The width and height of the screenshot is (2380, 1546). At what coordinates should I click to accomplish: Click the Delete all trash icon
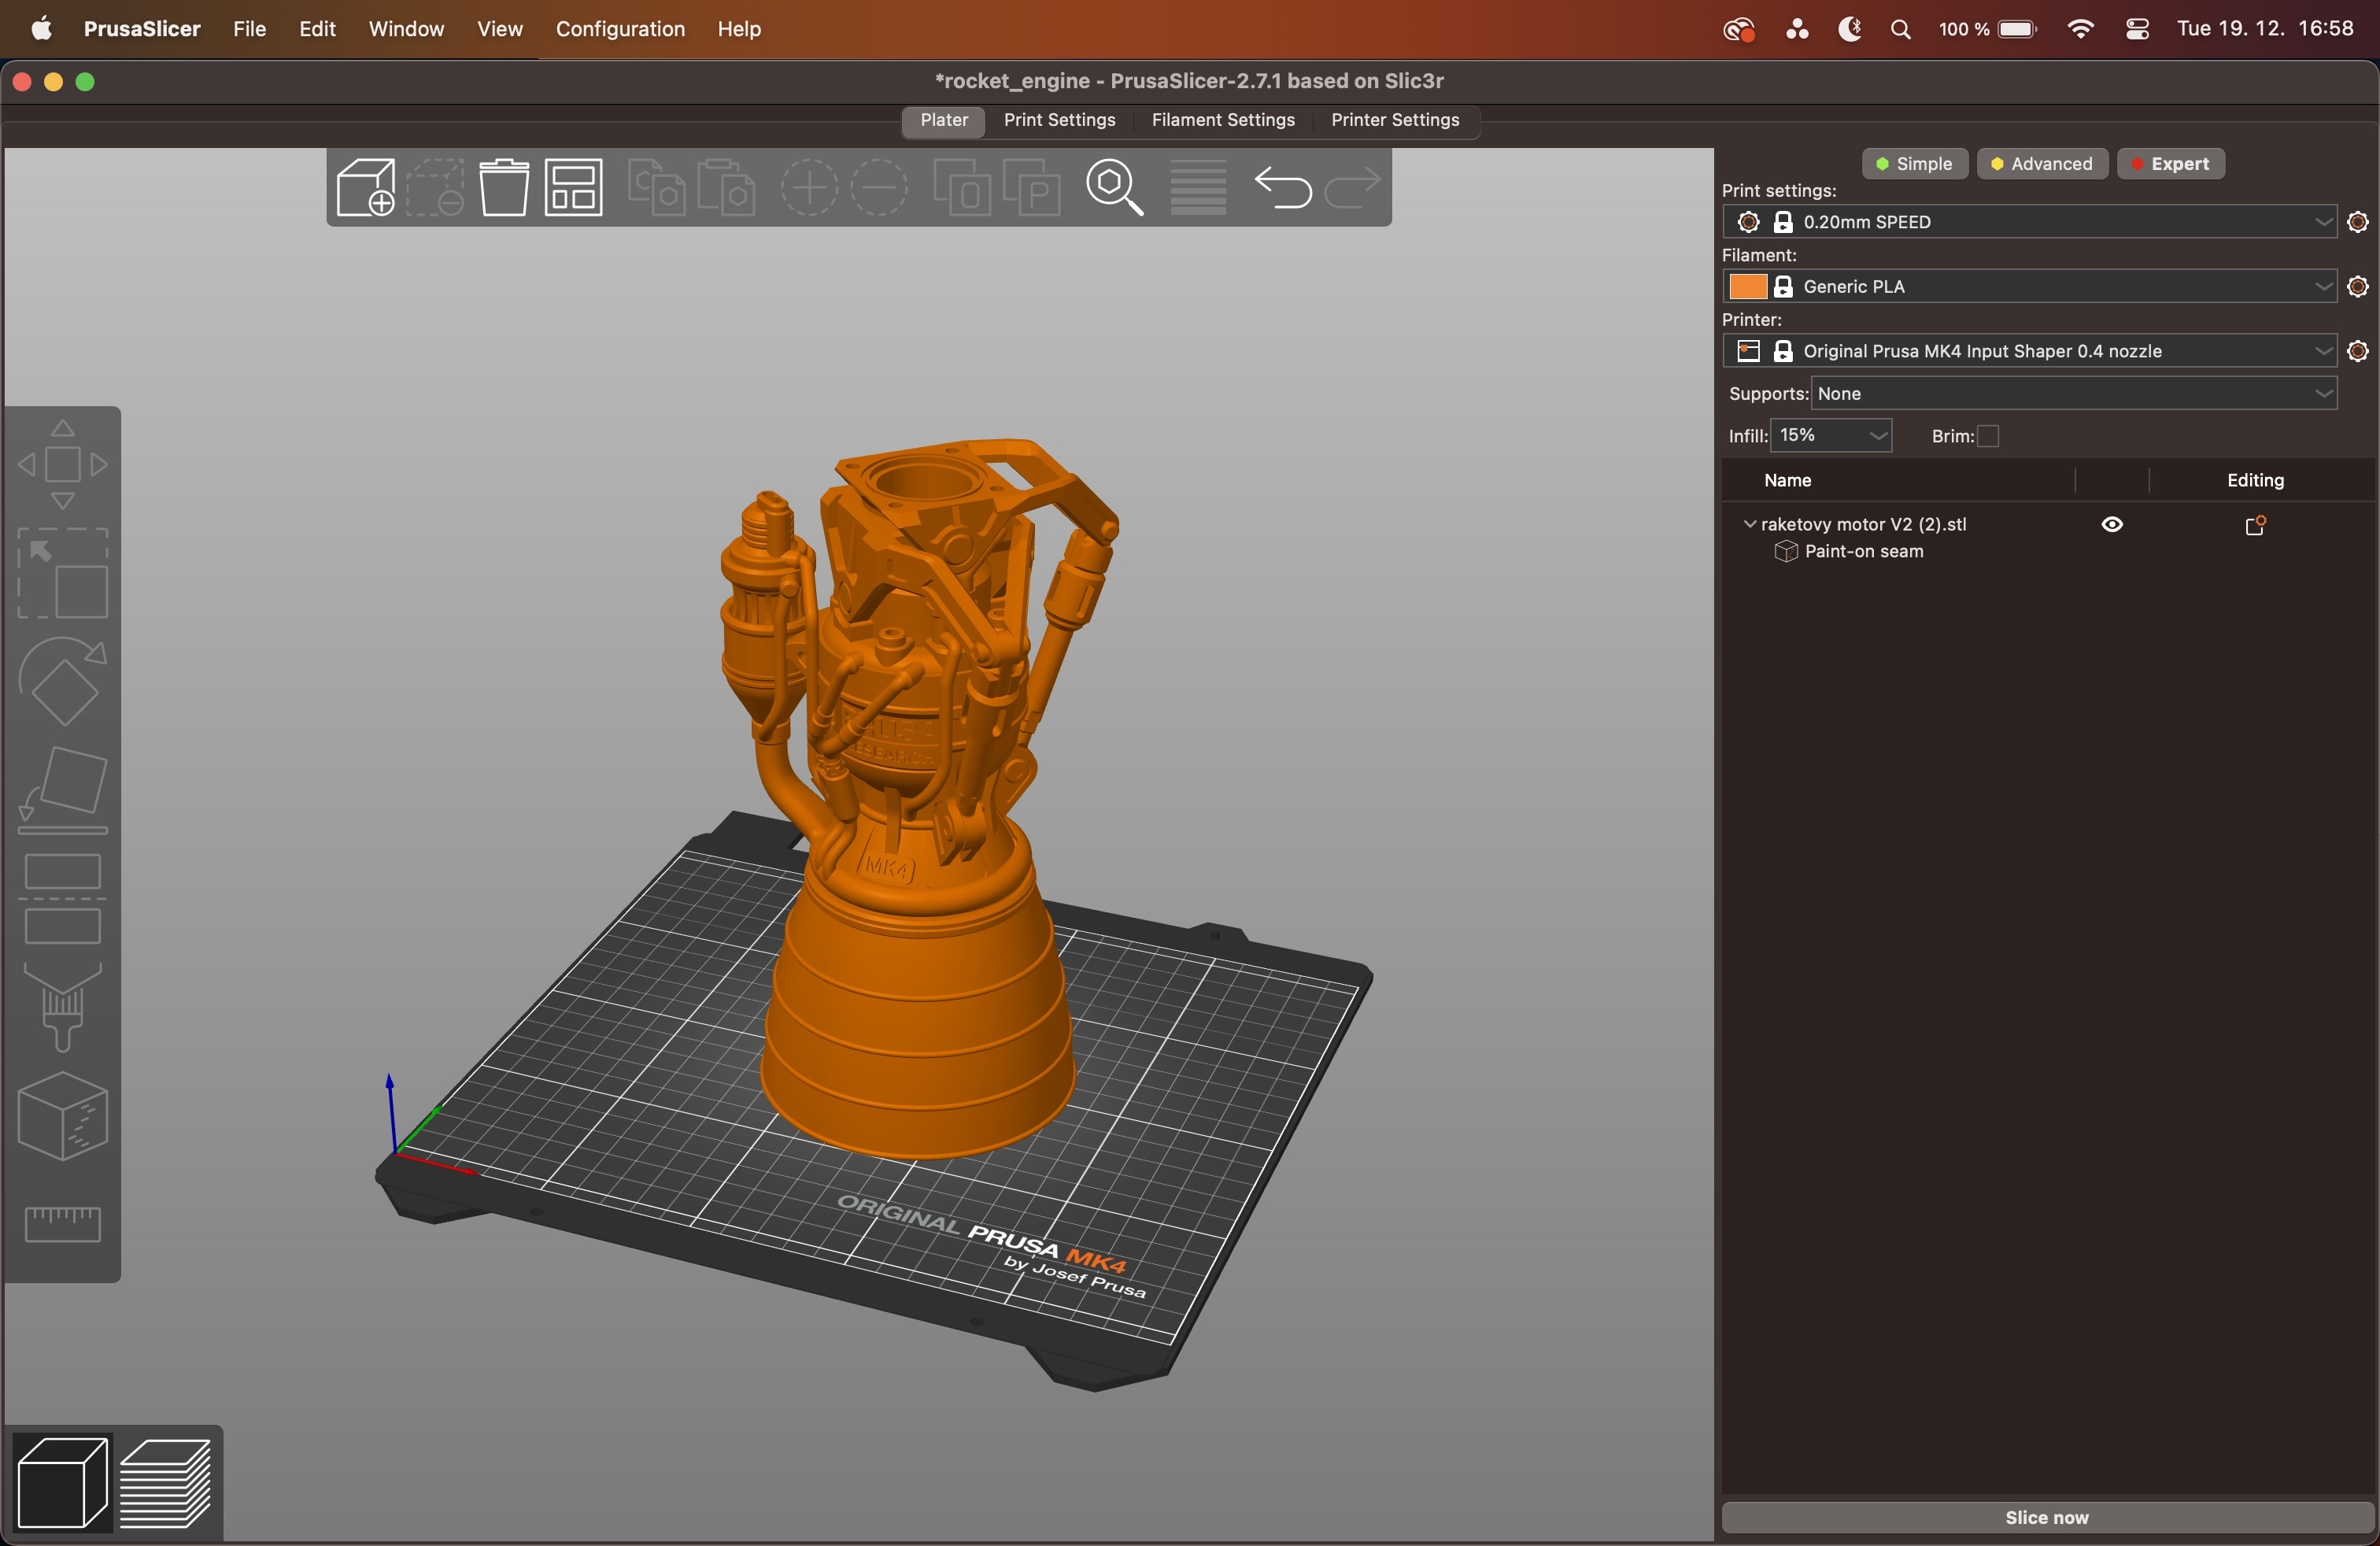coord(504,188)
